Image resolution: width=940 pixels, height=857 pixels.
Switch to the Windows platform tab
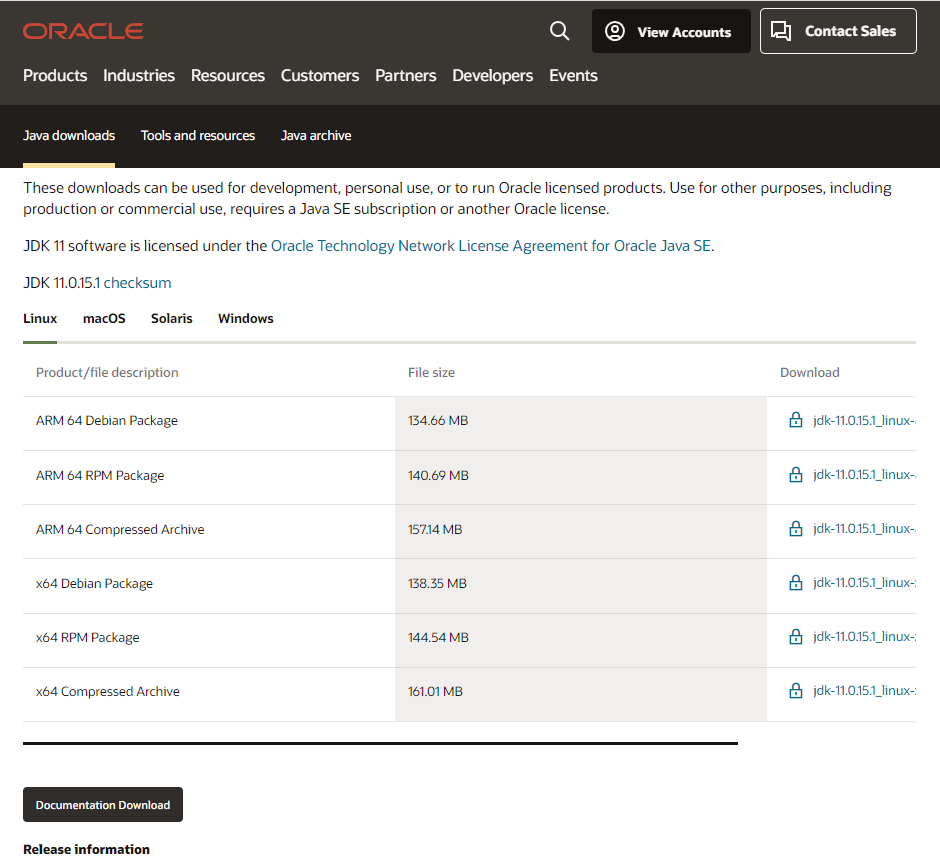point(246,318)
